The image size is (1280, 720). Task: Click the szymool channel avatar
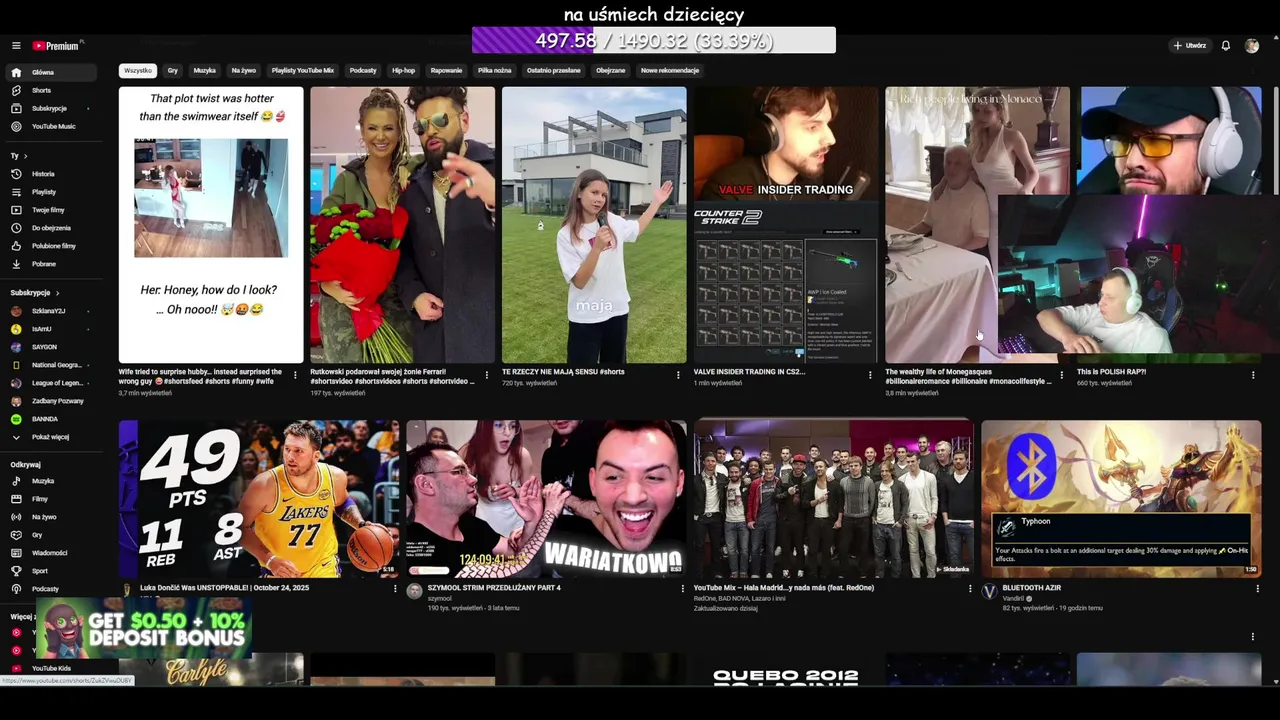414,591
